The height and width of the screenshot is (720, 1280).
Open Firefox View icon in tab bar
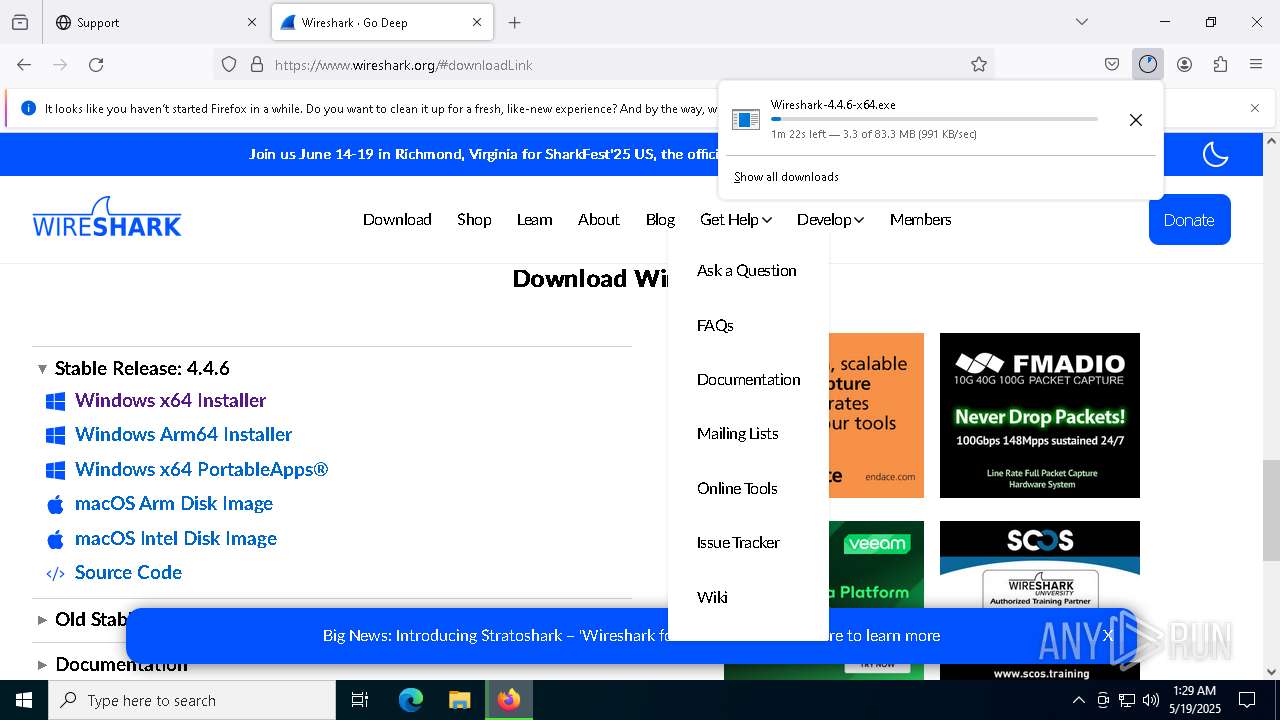coord(20,22)
